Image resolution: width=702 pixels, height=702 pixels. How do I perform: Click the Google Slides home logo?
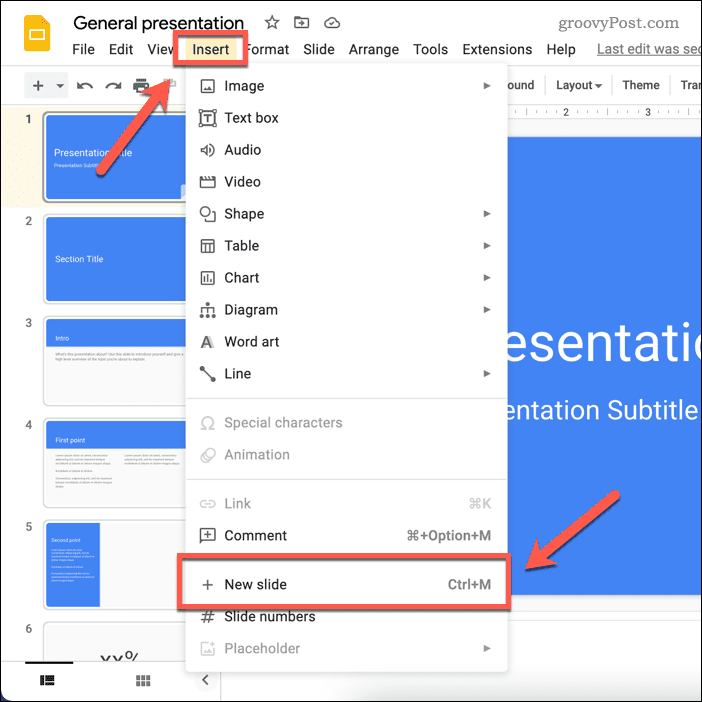coord(37,34)
